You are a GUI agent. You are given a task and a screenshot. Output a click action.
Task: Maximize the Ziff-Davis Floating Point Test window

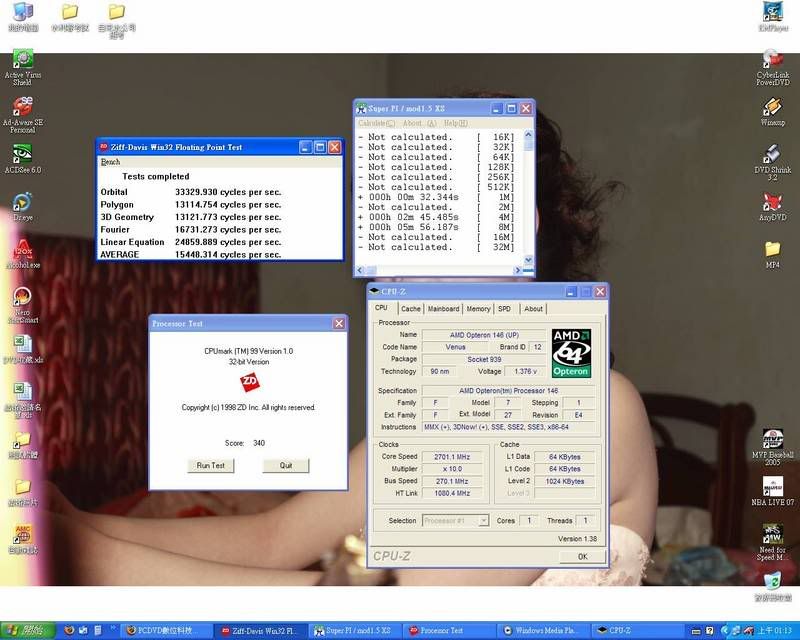320,147
